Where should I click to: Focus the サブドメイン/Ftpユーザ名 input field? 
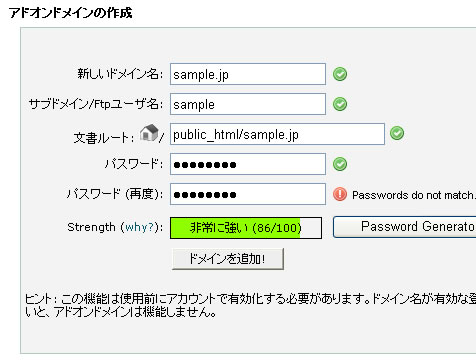tap(248, 104)
